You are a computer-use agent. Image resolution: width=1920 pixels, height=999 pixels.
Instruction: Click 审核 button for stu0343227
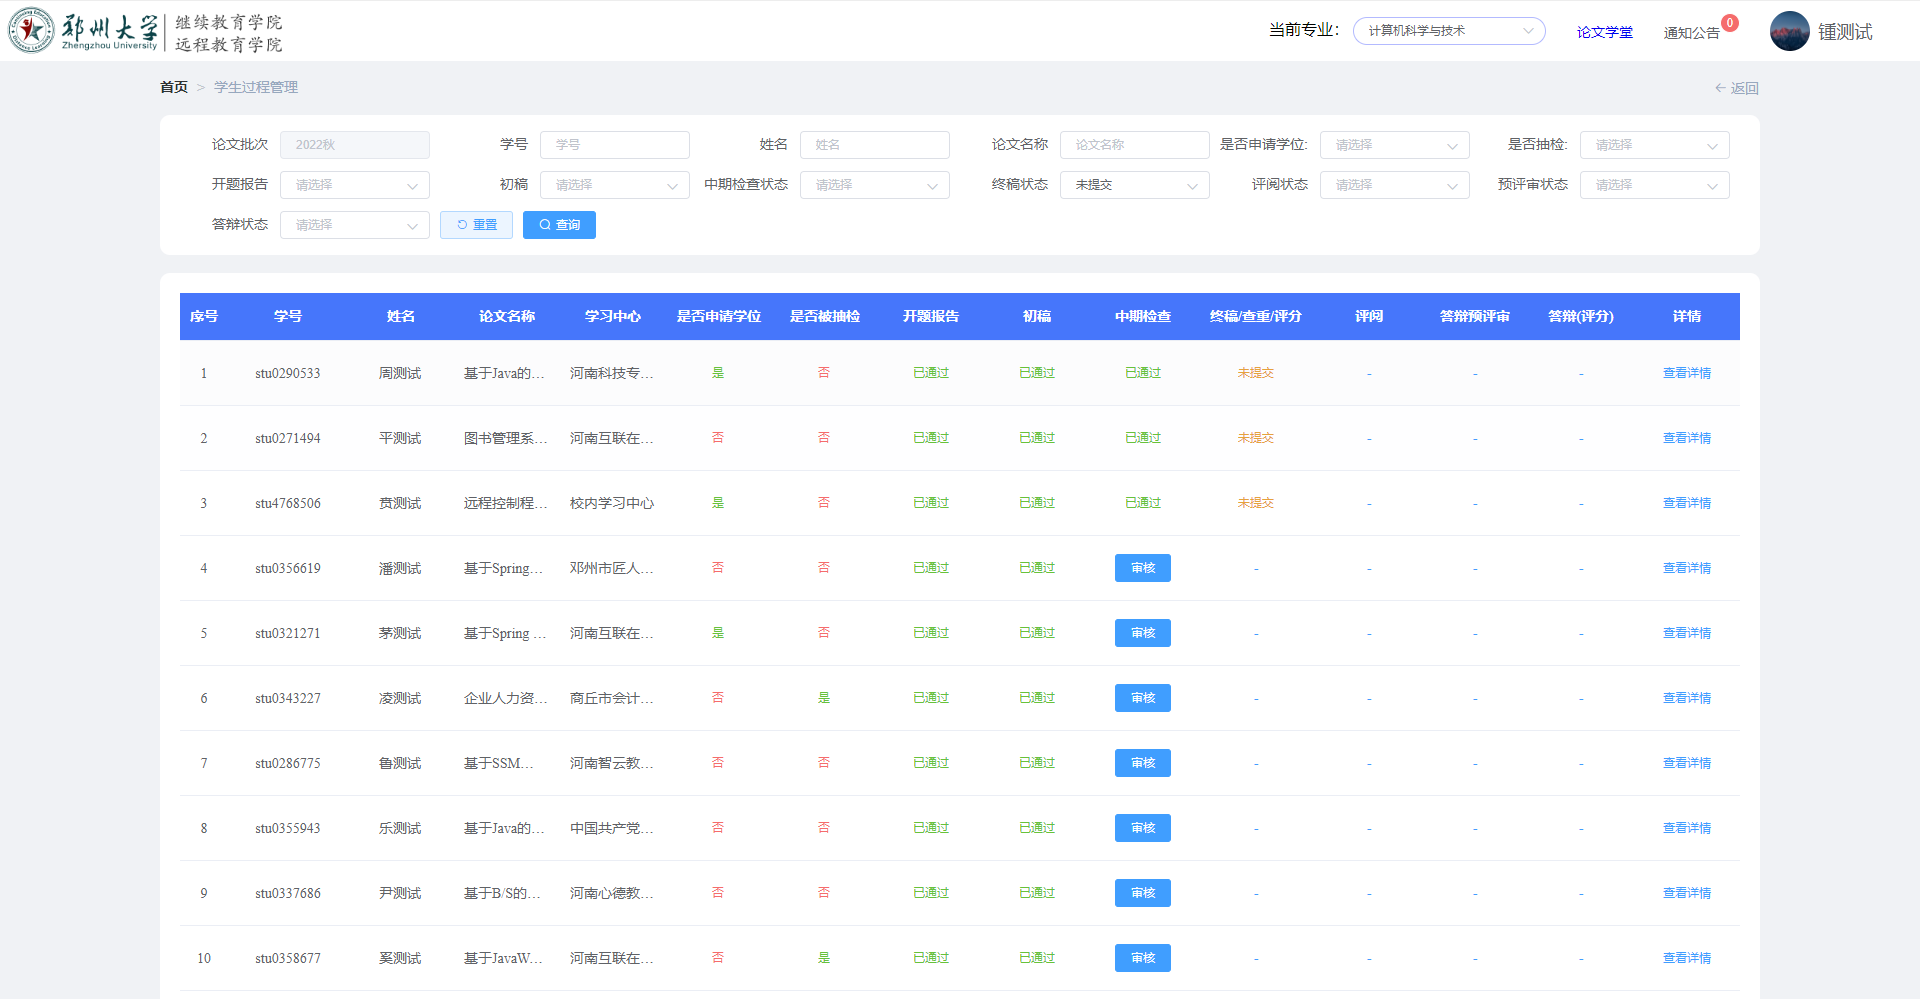(x=1143, y=698)
